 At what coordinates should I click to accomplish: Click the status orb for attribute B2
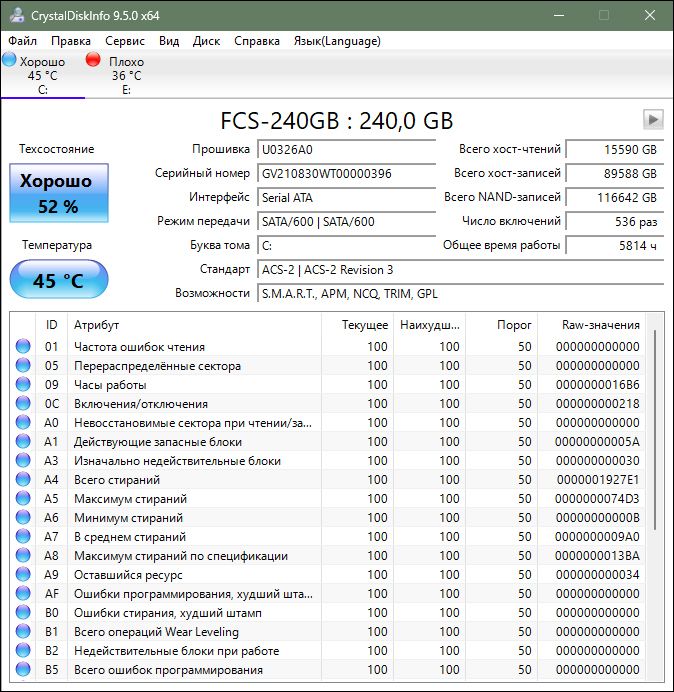pyautogui.click(x=23, y=650)
